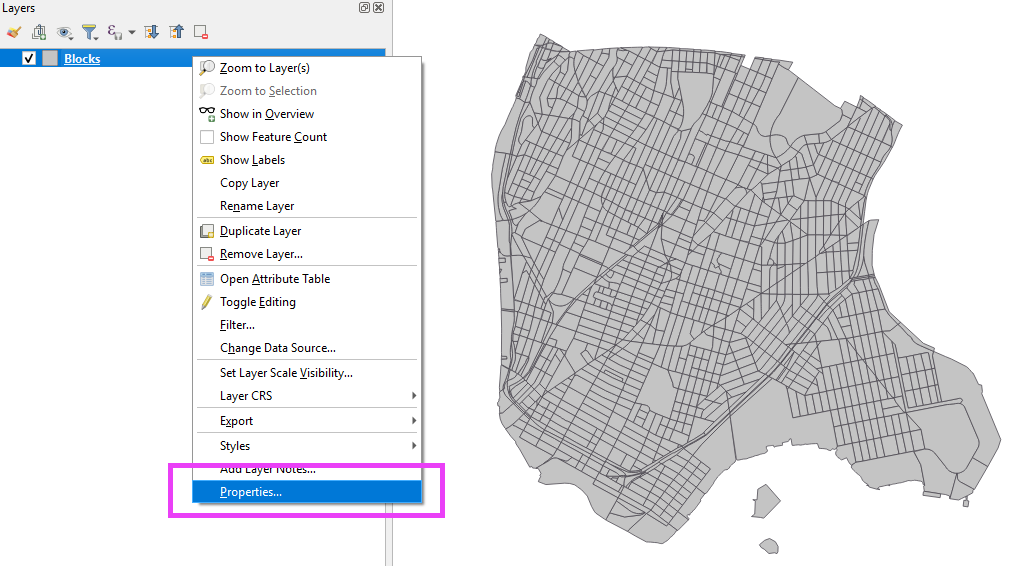Click the Layers panel title
This screenshot has height=566, width=1026.
point(18,8)
